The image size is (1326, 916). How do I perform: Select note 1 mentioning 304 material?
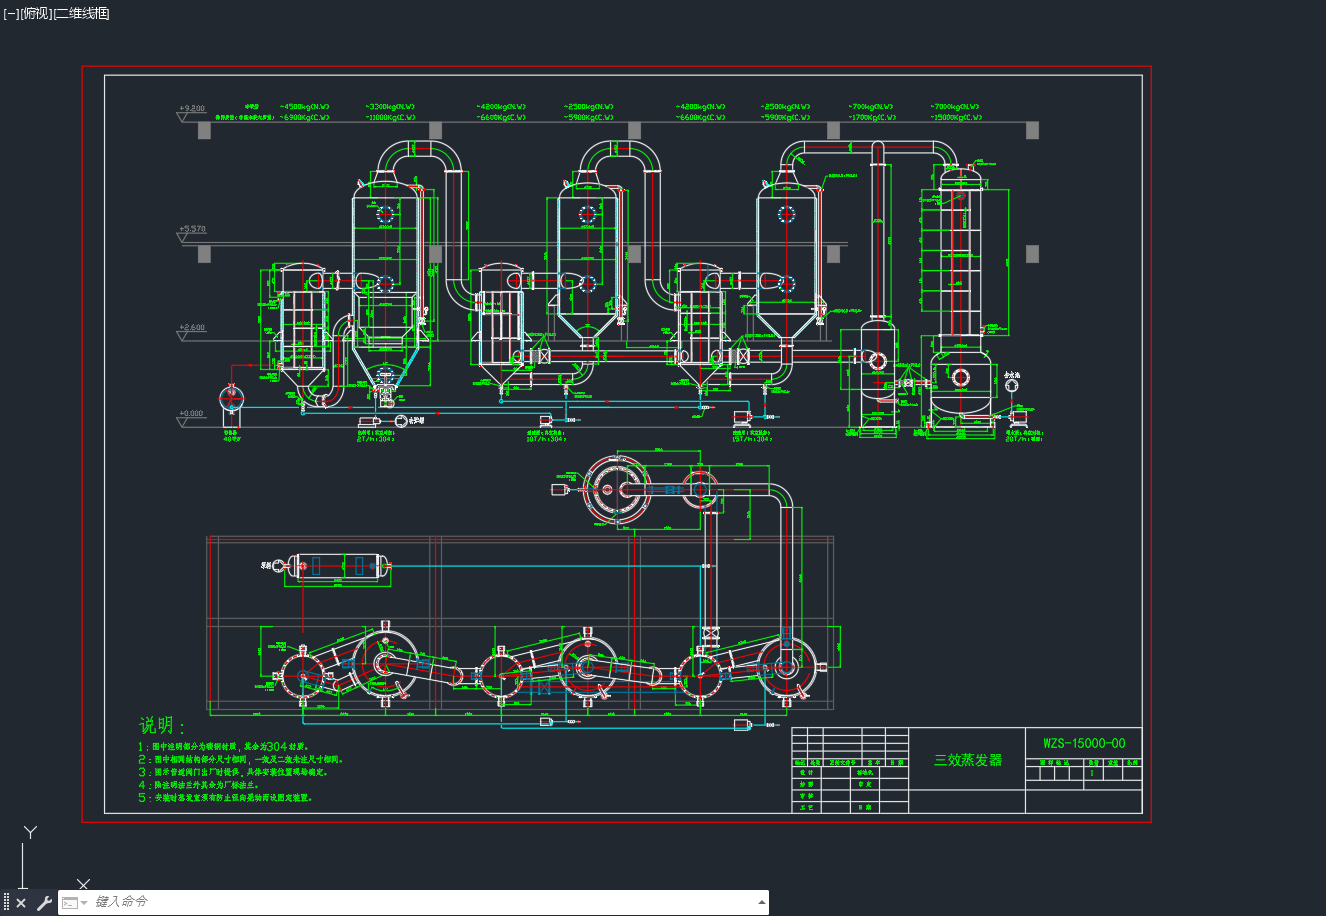223,746
